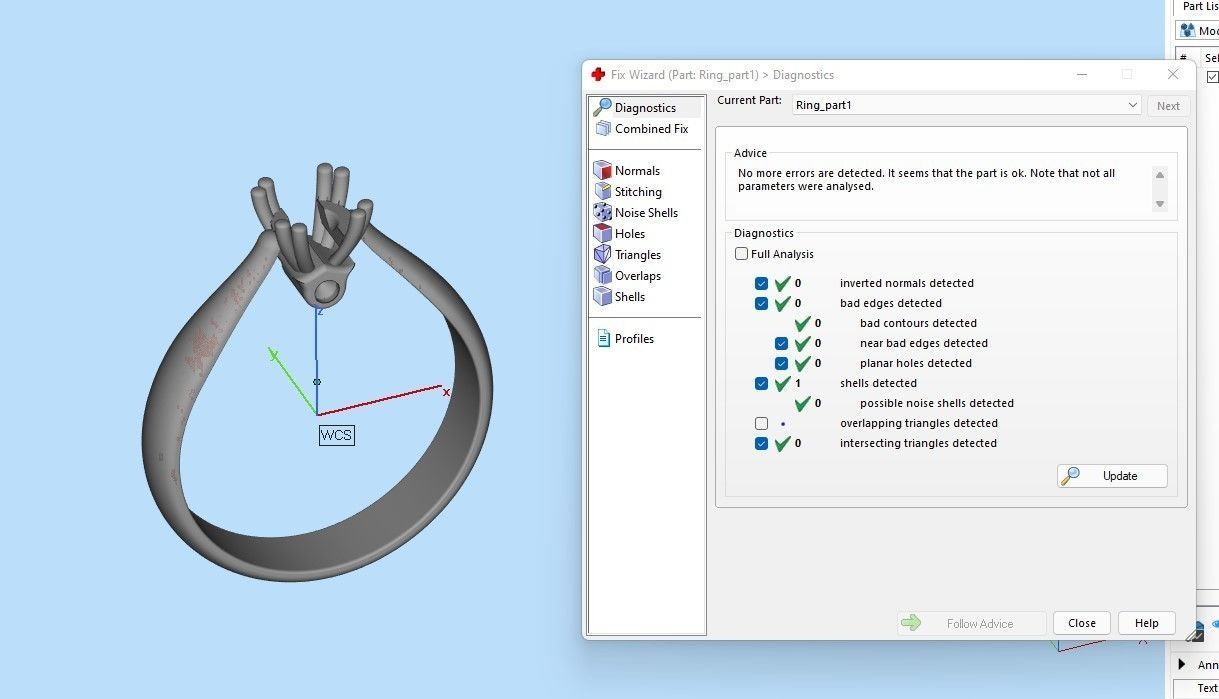The height and width of the screenshot is (699, 1219).
Task: Click 'bad contours detected' text
Action: [x=918, y=323]
